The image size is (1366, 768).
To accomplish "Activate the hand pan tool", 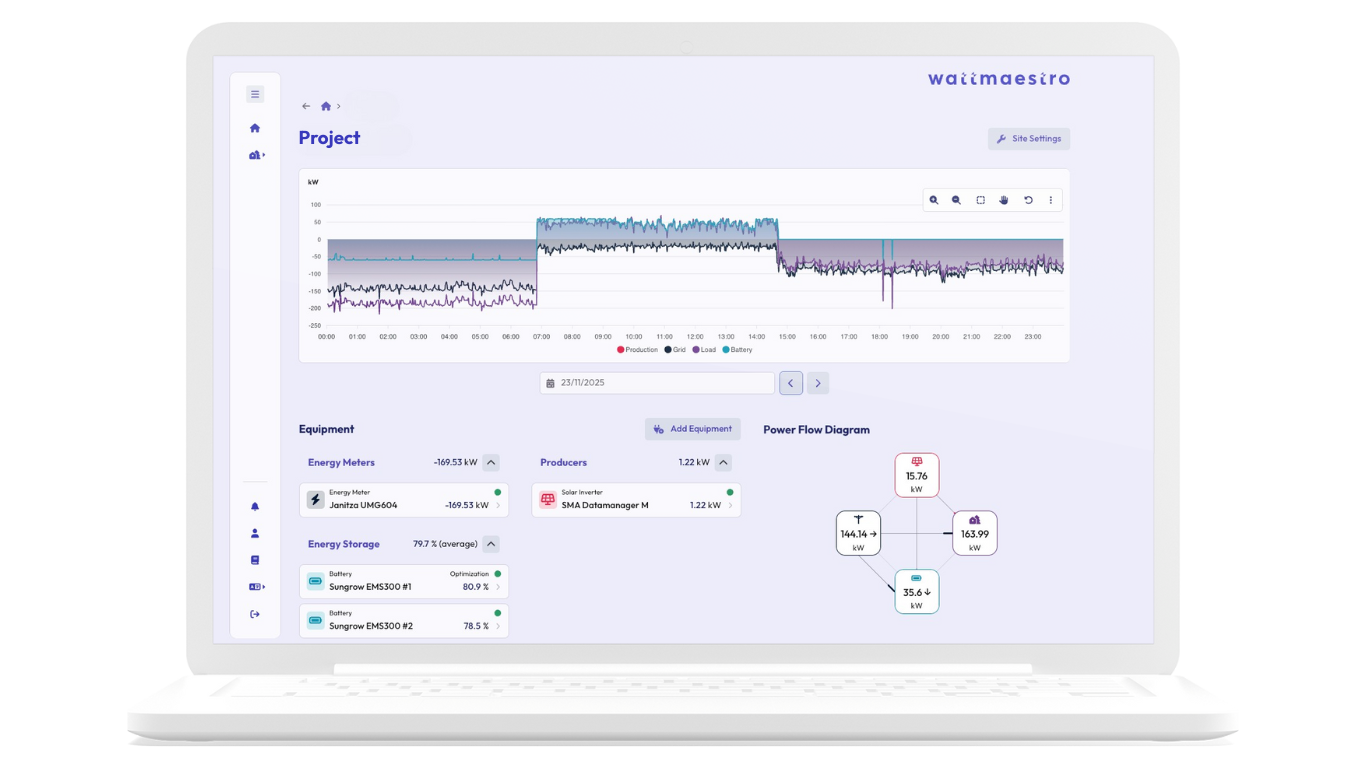I will 1004,200.
